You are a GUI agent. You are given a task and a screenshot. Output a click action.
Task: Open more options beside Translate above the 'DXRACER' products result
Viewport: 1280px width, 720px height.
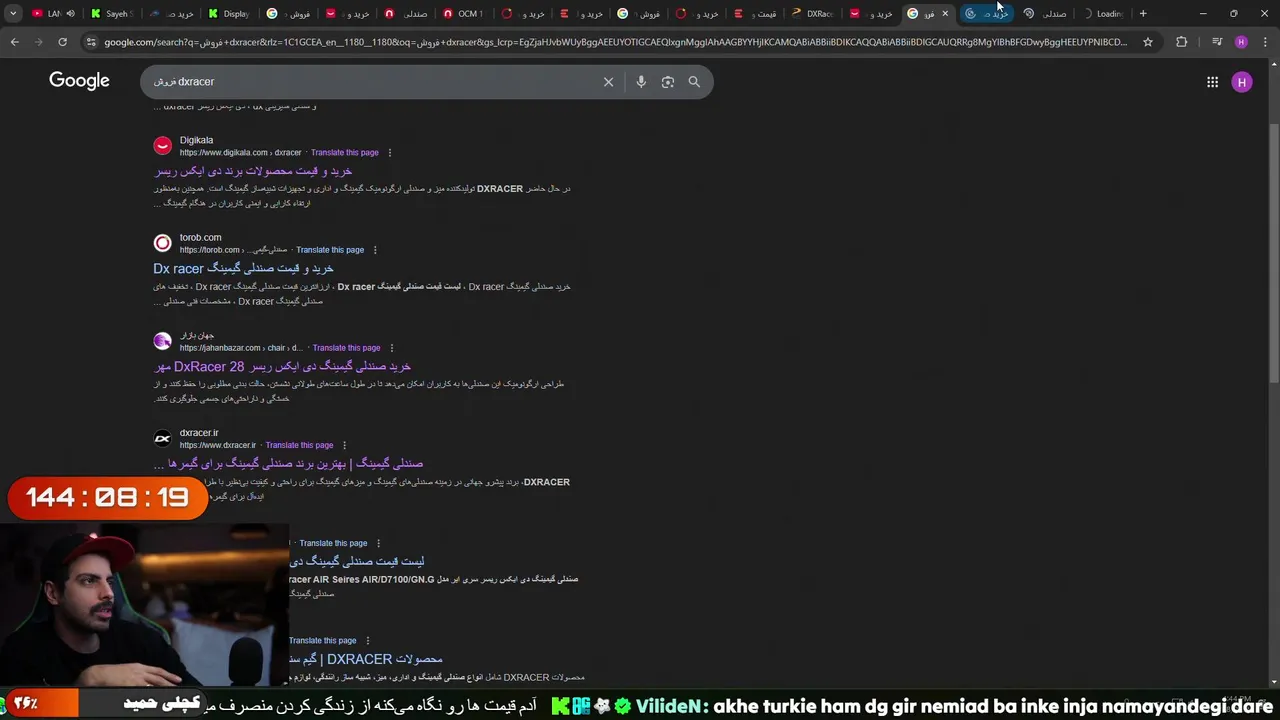pyautogui.click(x=367, y=640)
